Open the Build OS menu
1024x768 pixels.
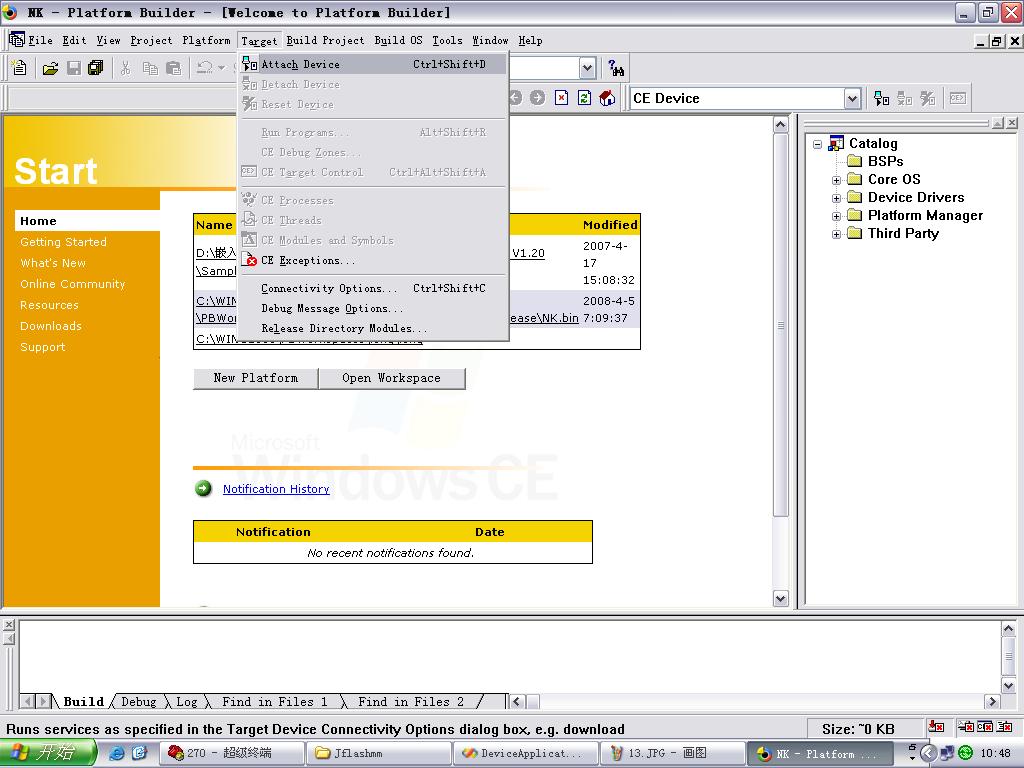tap(398, 40)
